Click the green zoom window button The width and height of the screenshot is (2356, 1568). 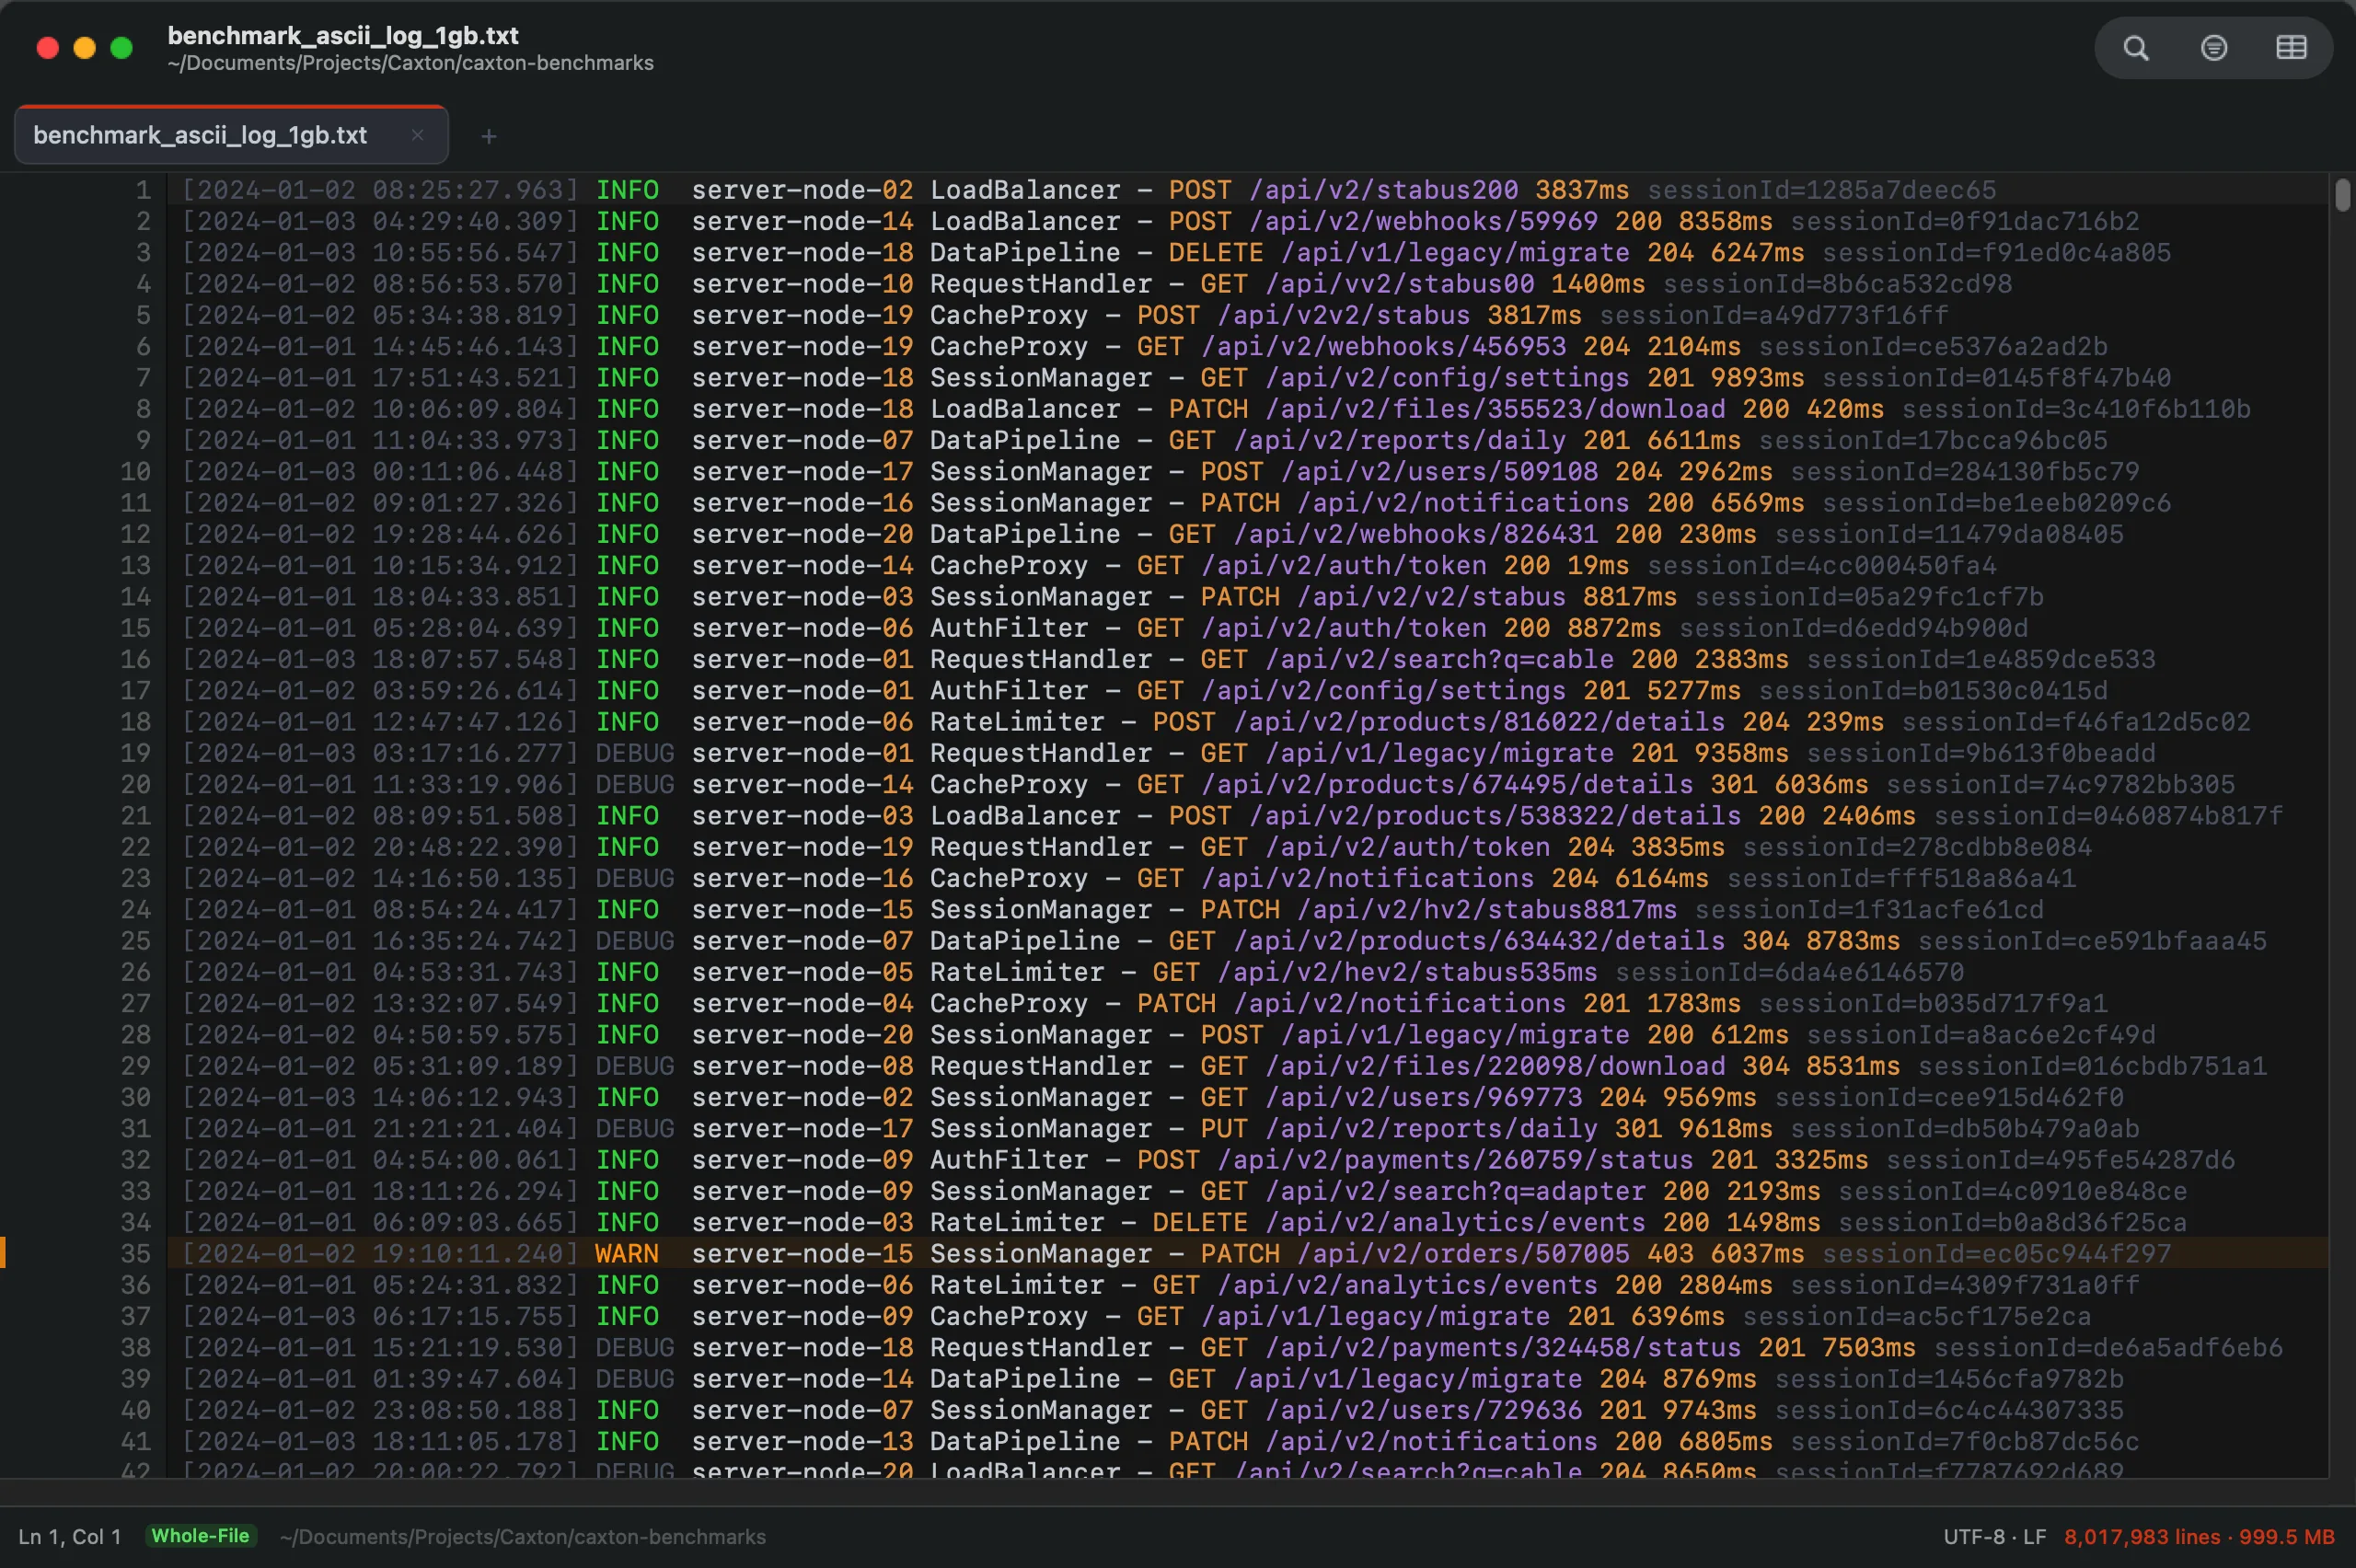point(122,48)
